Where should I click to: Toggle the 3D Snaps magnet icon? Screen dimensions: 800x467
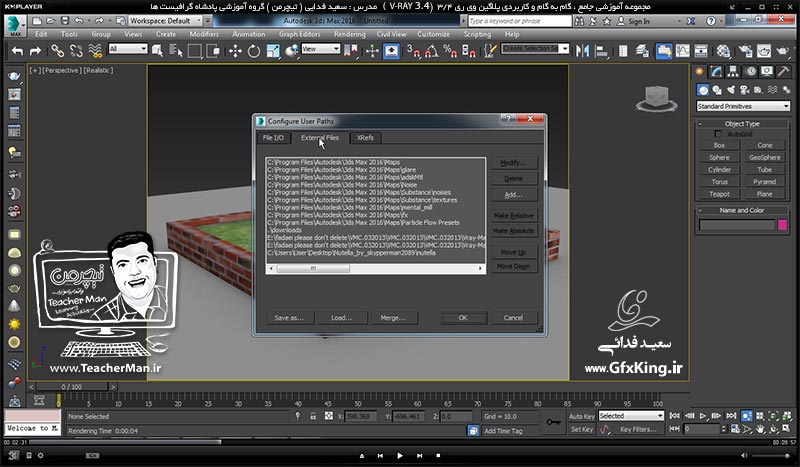point(413,51)
